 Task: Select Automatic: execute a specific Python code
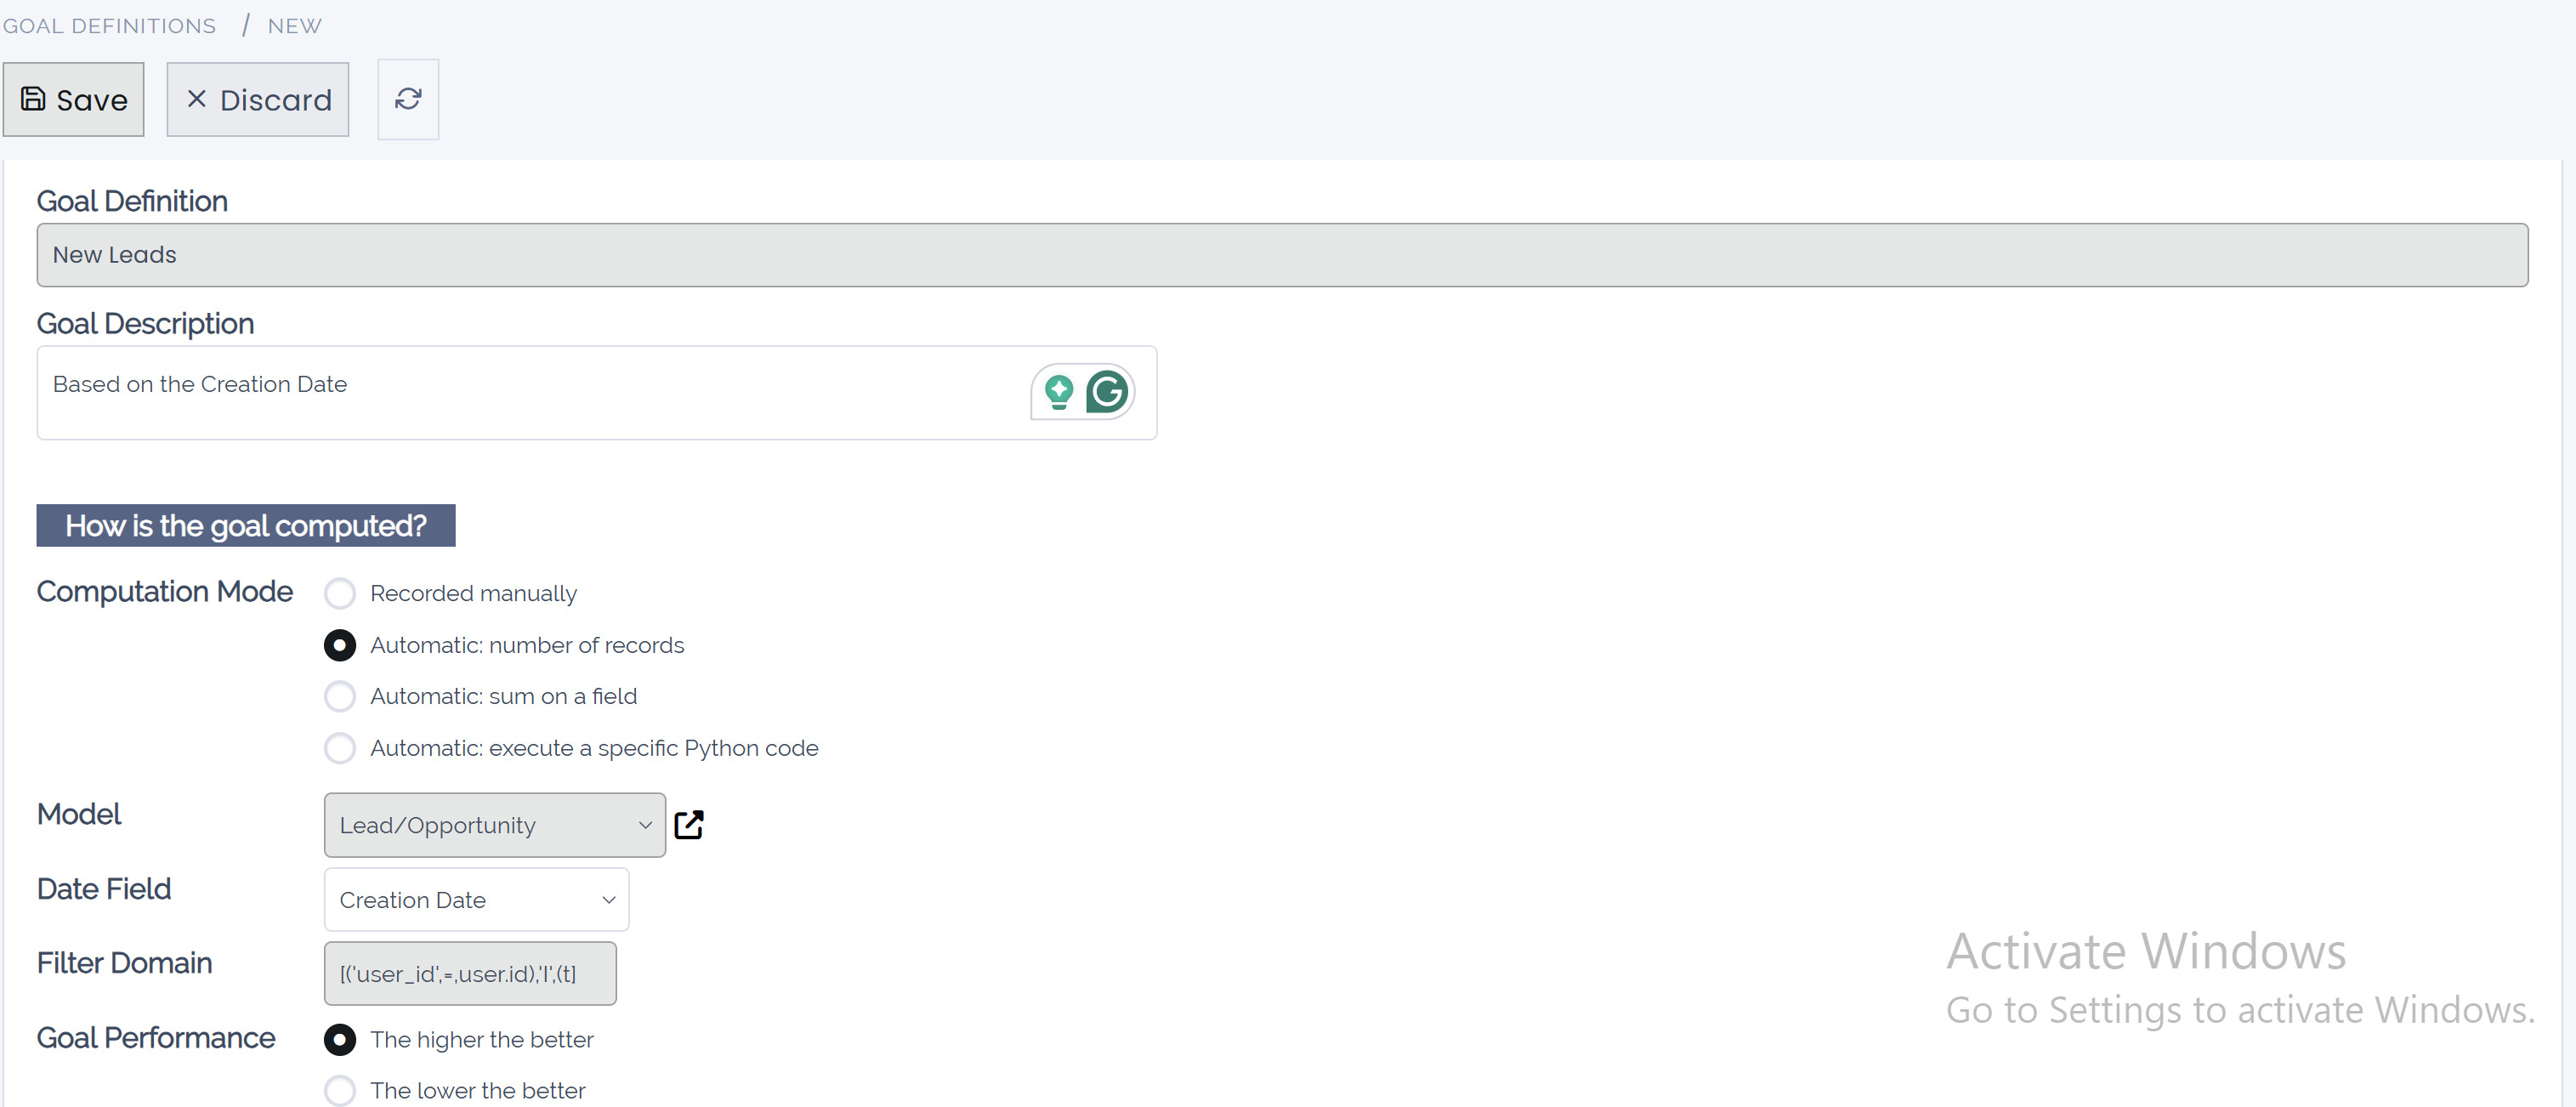click(x=340, y=748)
